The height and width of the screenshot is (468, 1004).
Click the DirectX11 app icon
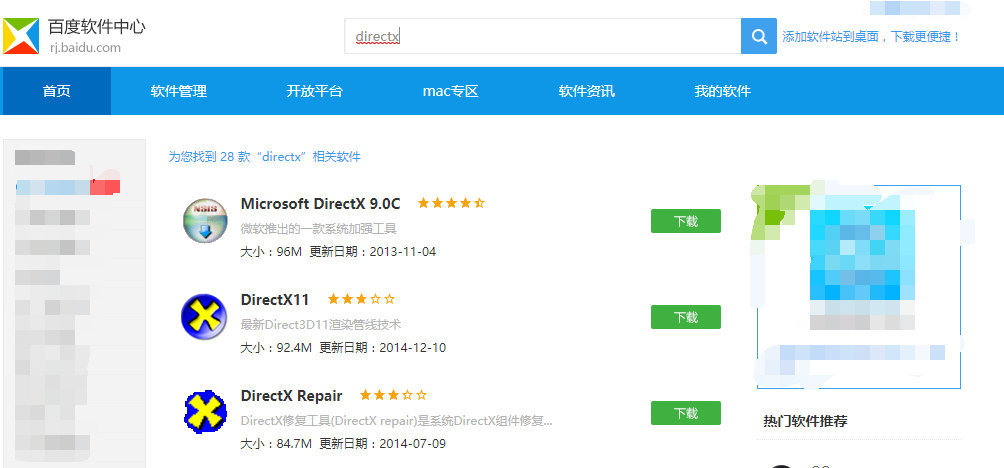coord(204,317)
